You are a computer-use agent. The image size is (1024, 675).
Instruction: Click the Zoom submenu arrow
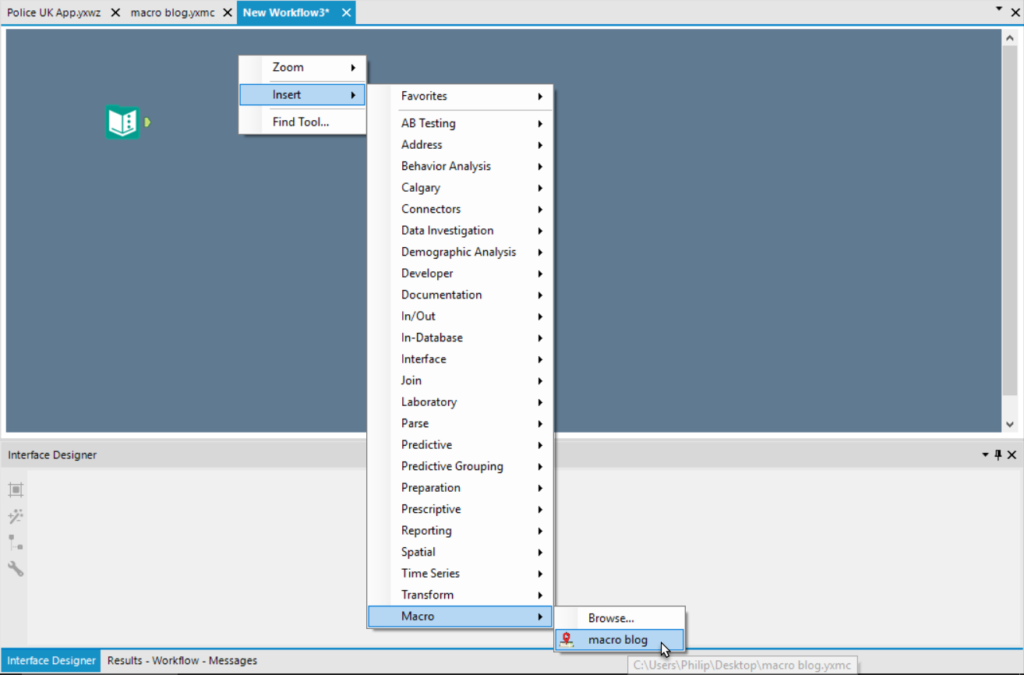coord(353,67)
